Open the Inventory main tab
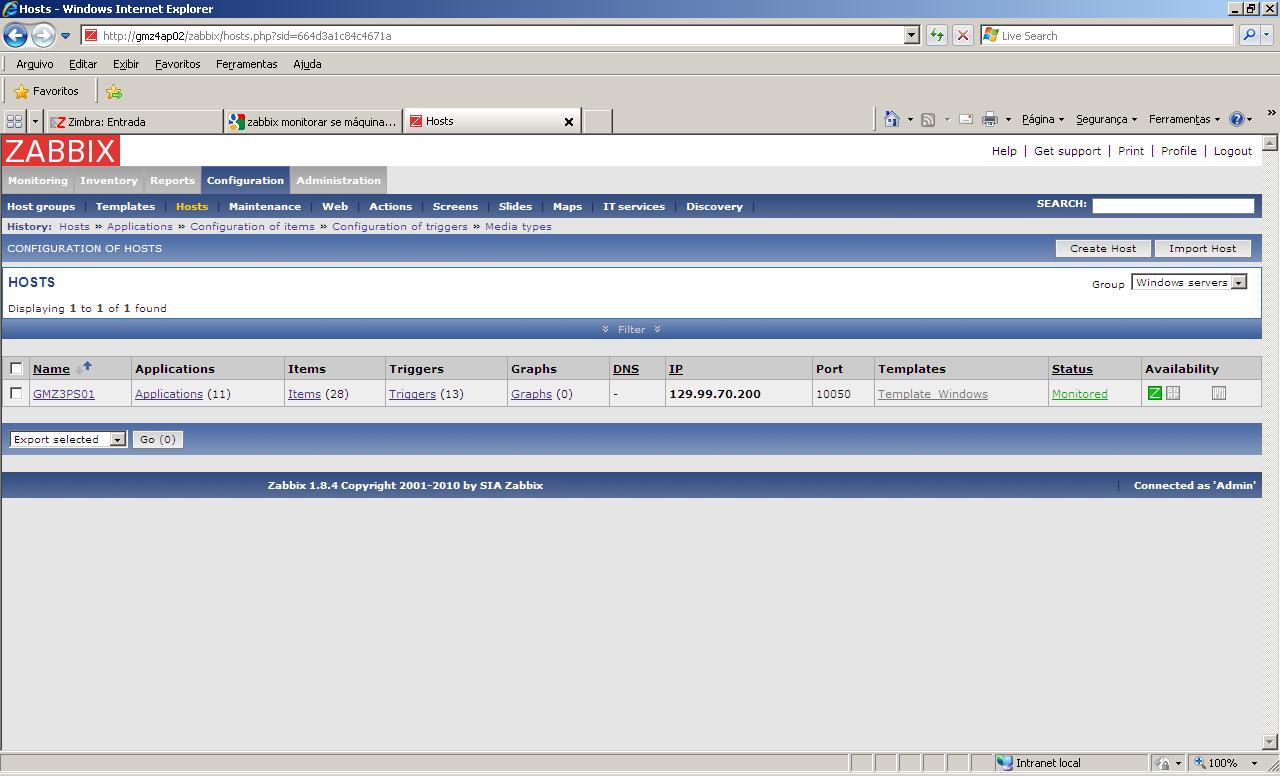The image size is (1280, 776). pyautogui.click(x=109, y=181)
